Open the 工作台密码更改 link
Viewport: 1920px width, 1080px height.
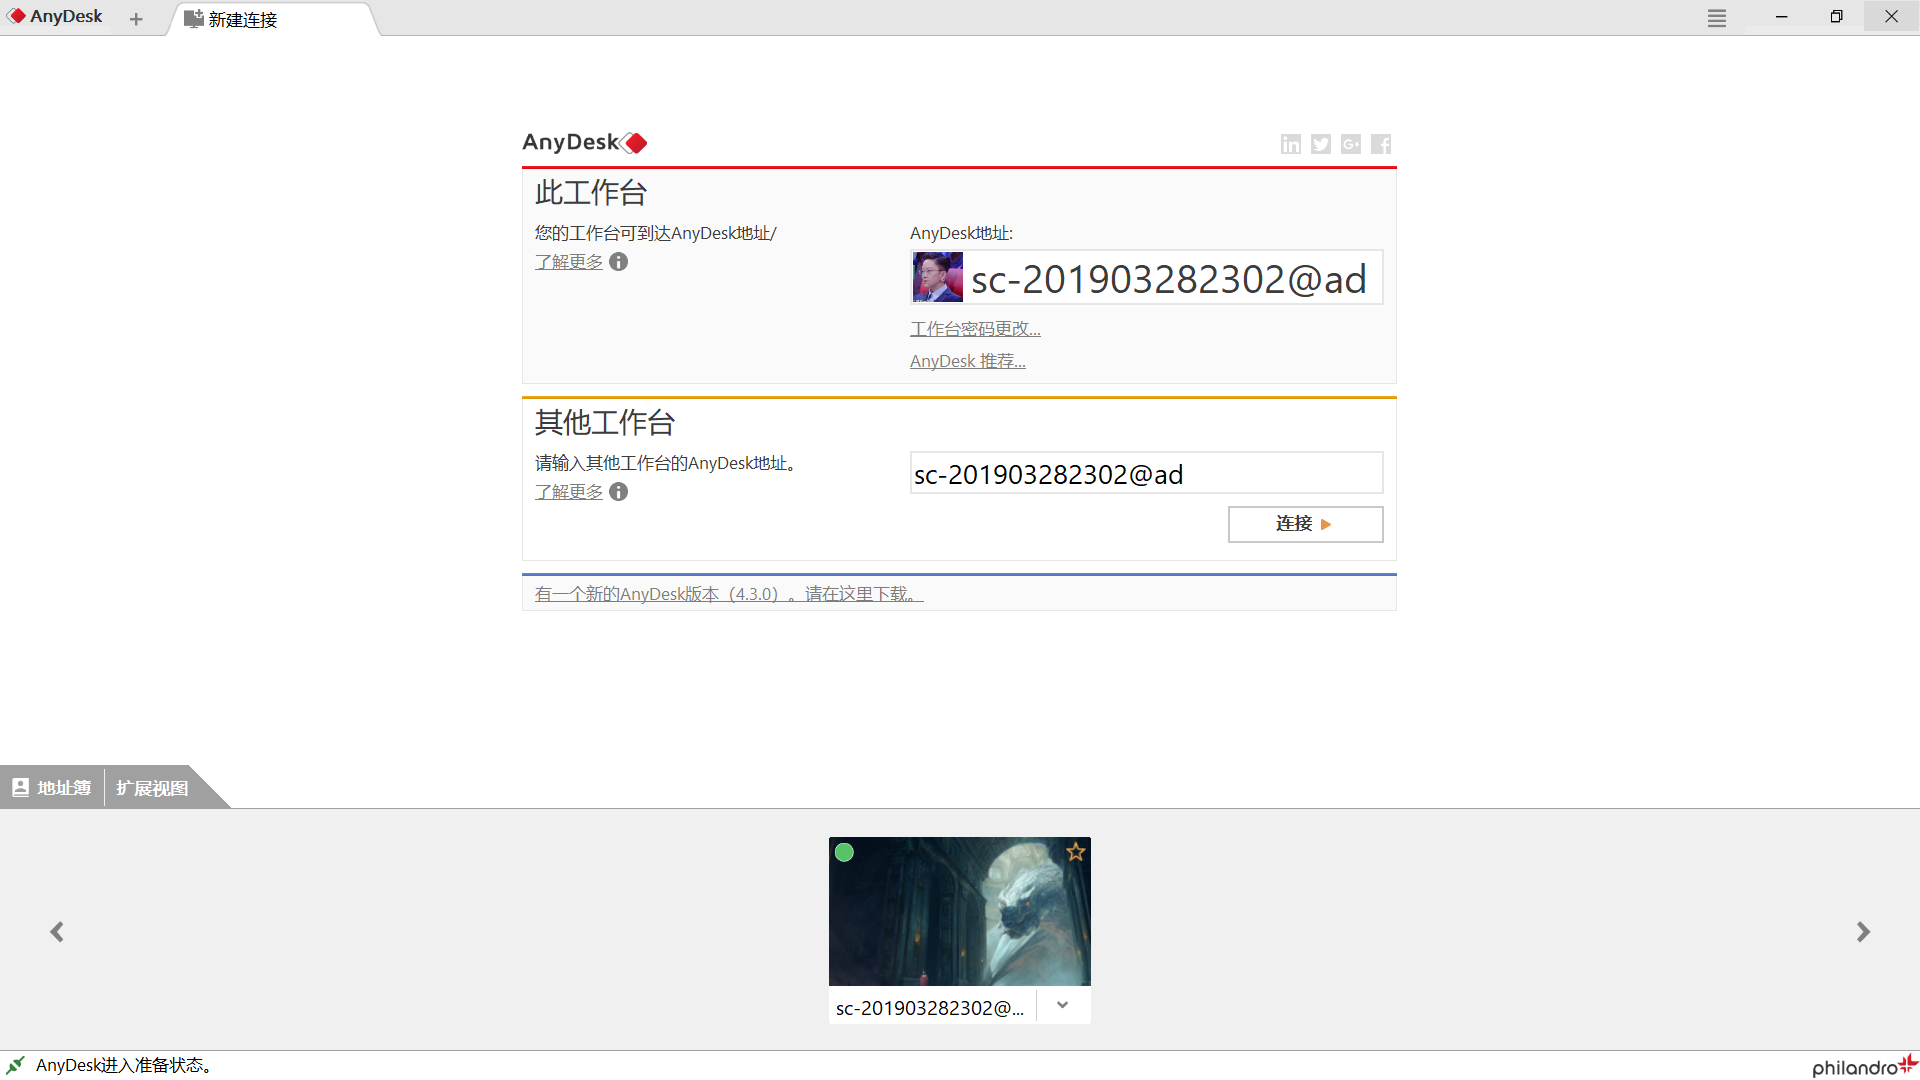click(x=975, y=329)
